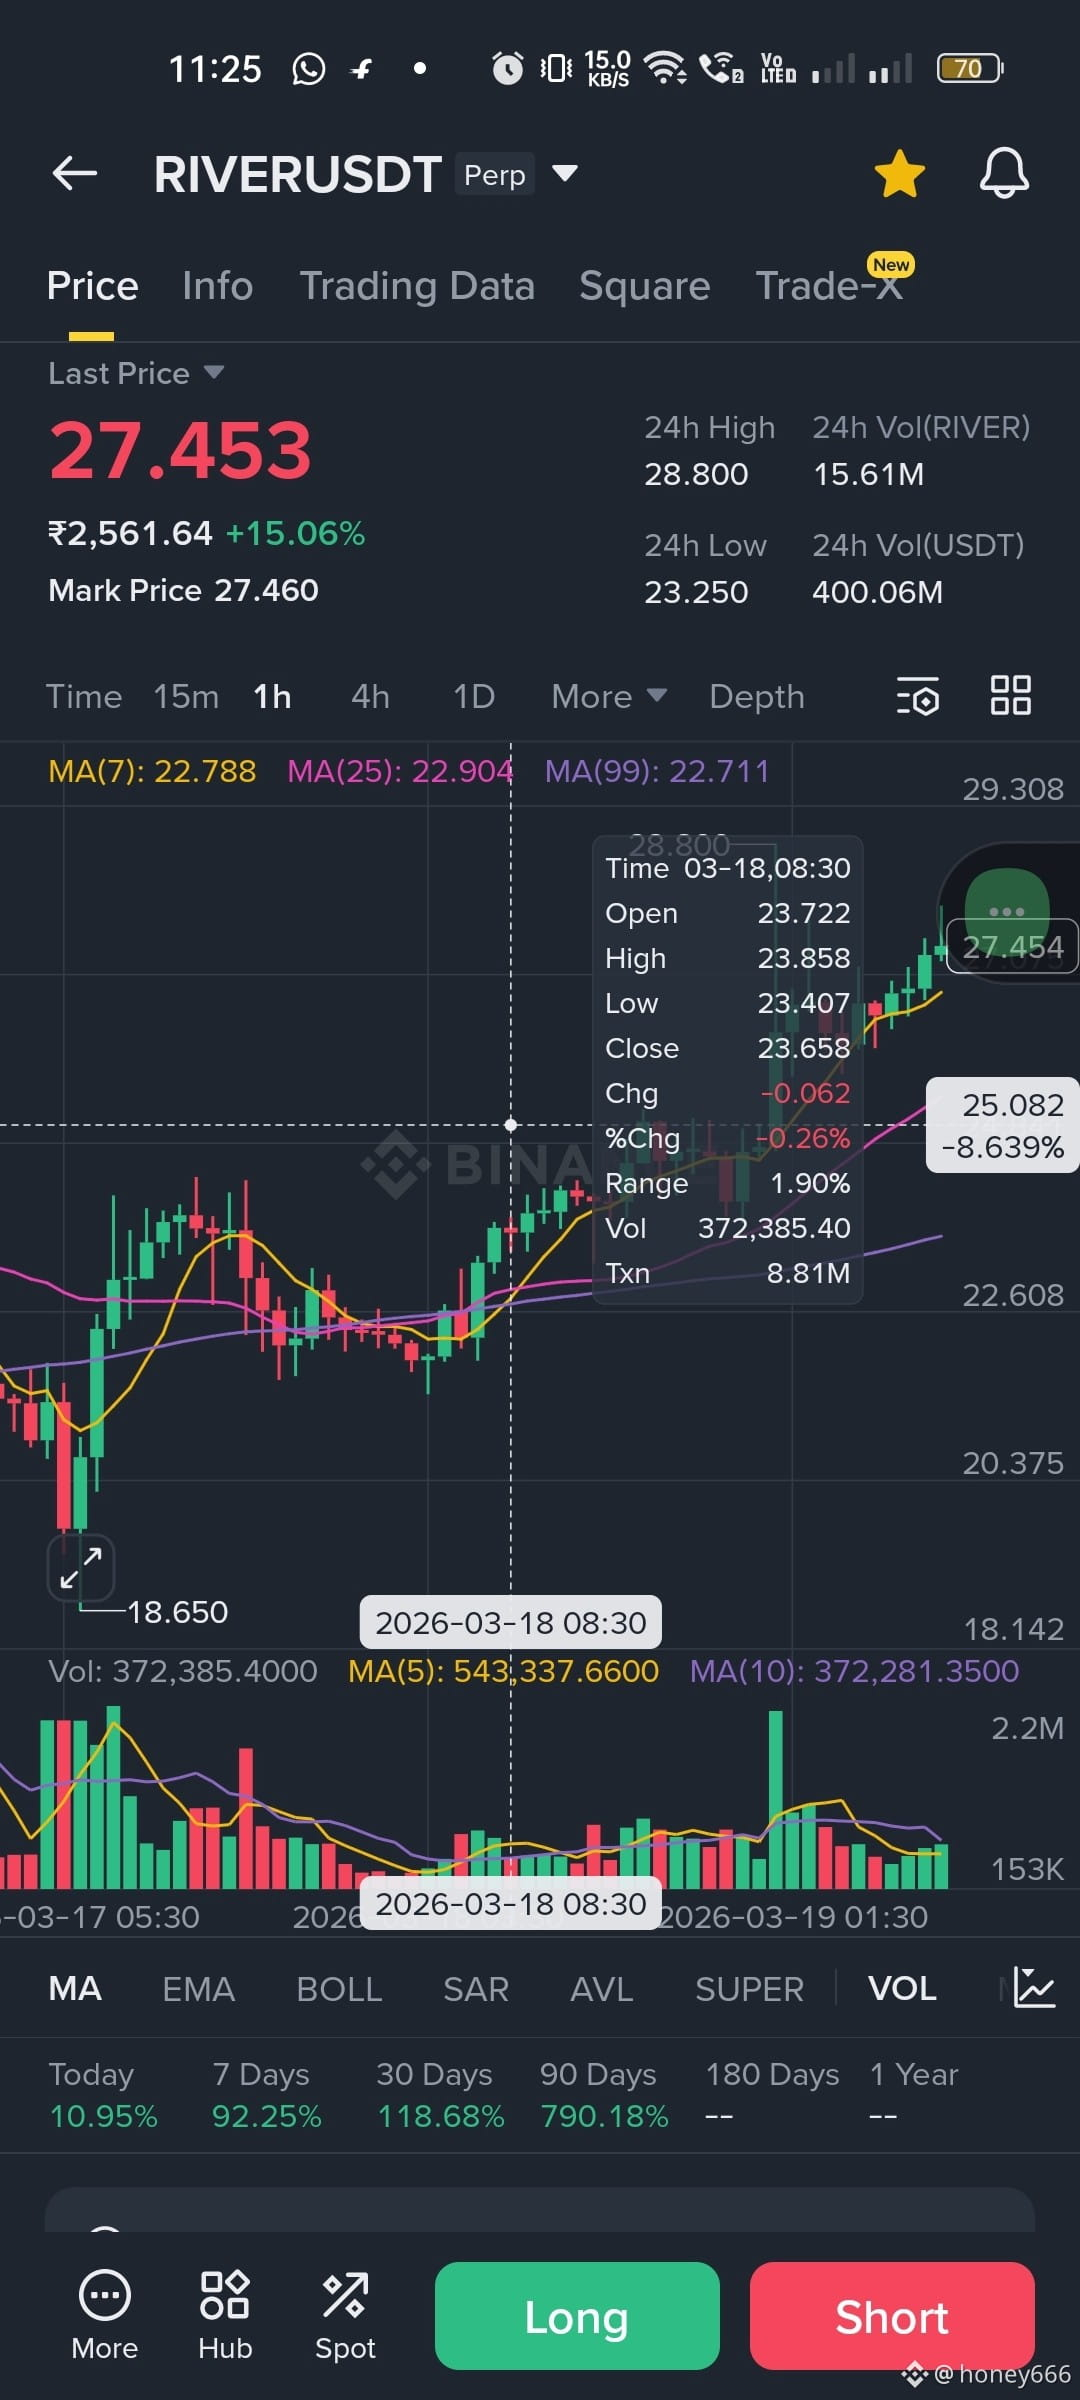
Task: Switch chart to 1D timeframe
Action: click(474, 696)
